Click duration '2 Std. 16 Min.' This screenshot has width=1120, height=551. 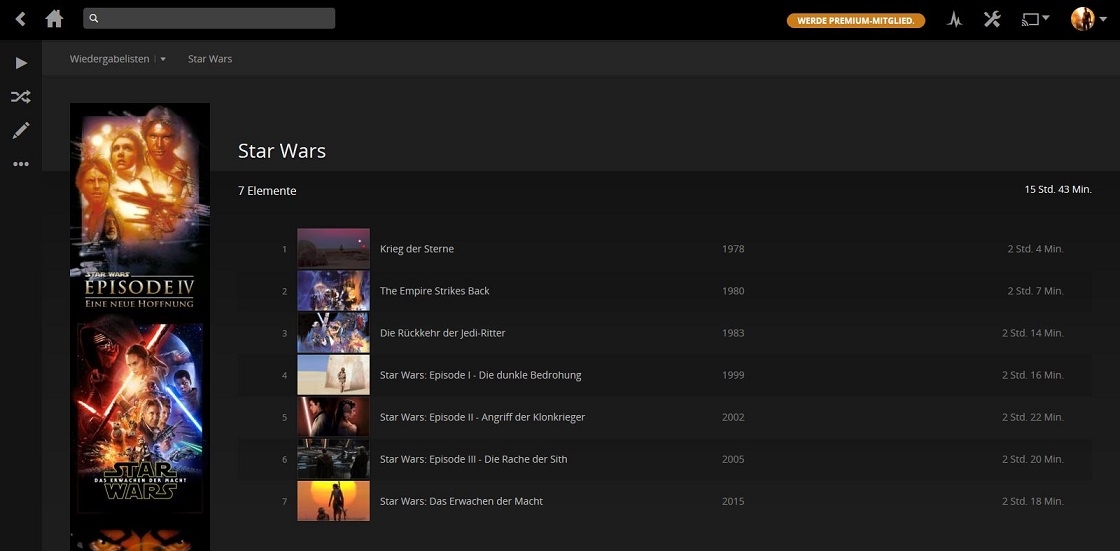1032,375
